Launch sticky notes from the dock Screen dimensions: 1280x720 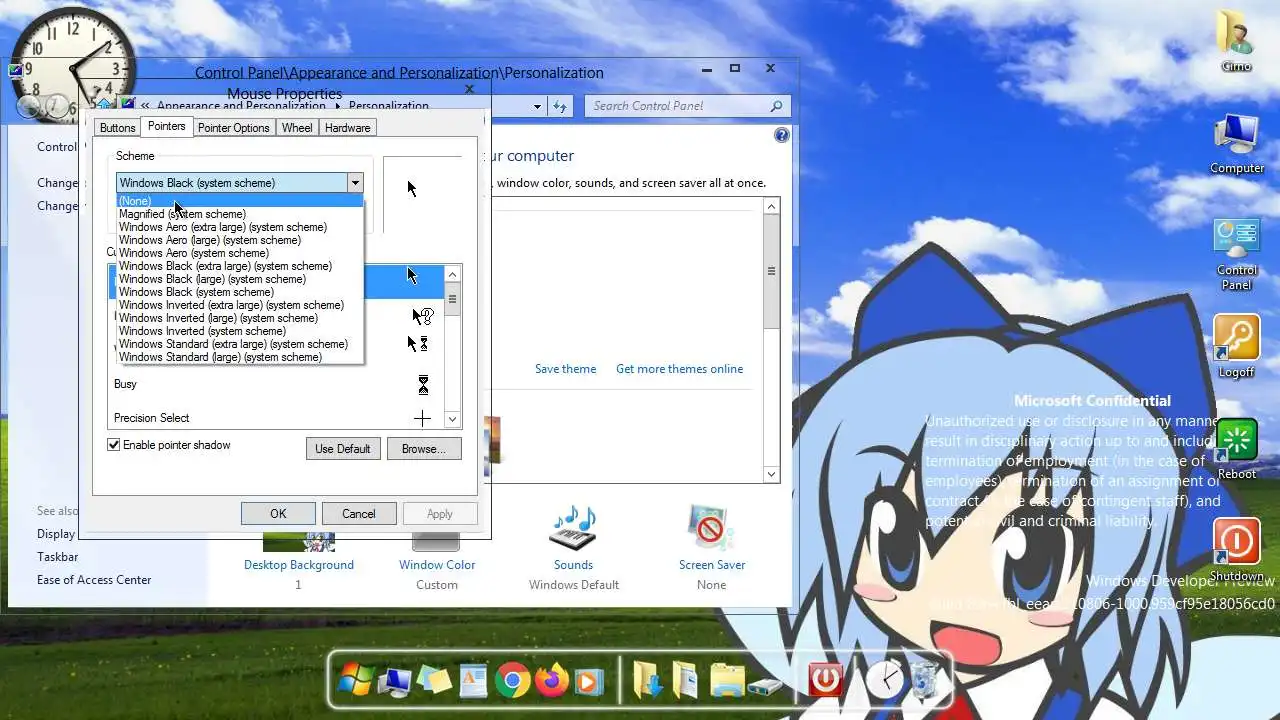435,681
